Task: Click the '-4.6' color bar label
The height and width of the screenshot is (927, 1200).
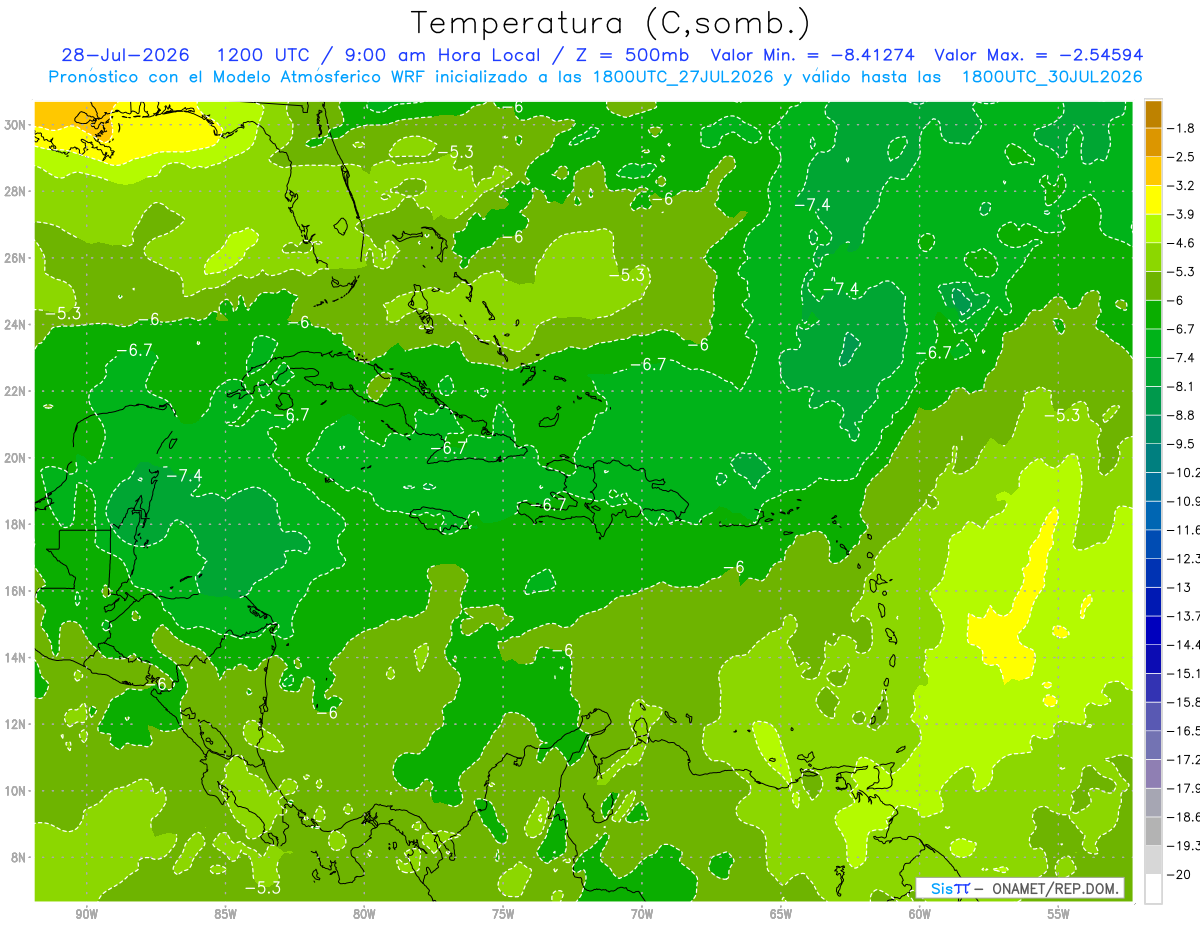Action: [x=1182, y=243]
